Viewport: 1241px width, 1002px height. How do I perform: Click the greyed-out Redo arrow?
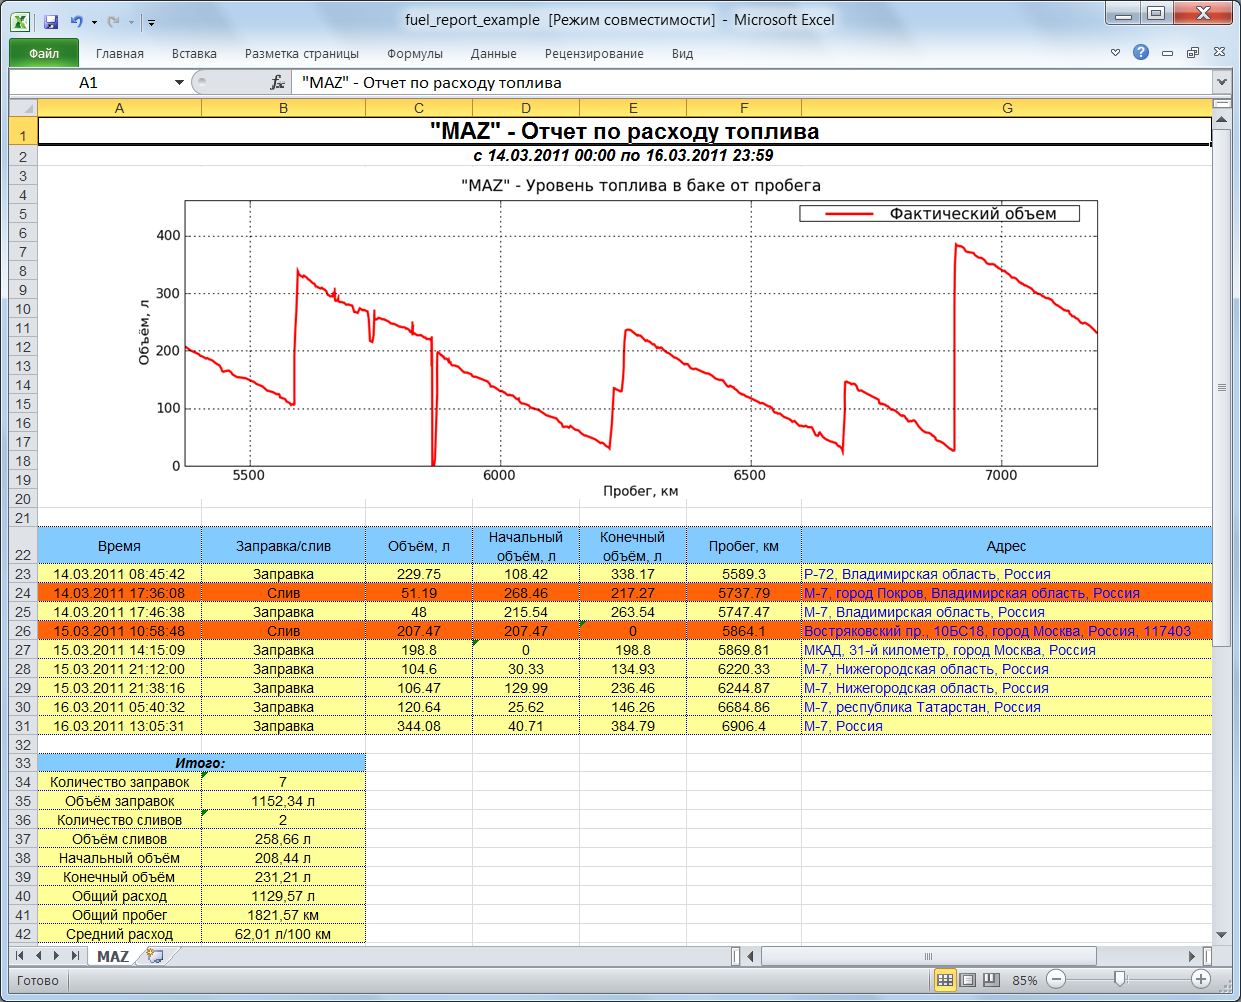[113, 21]
